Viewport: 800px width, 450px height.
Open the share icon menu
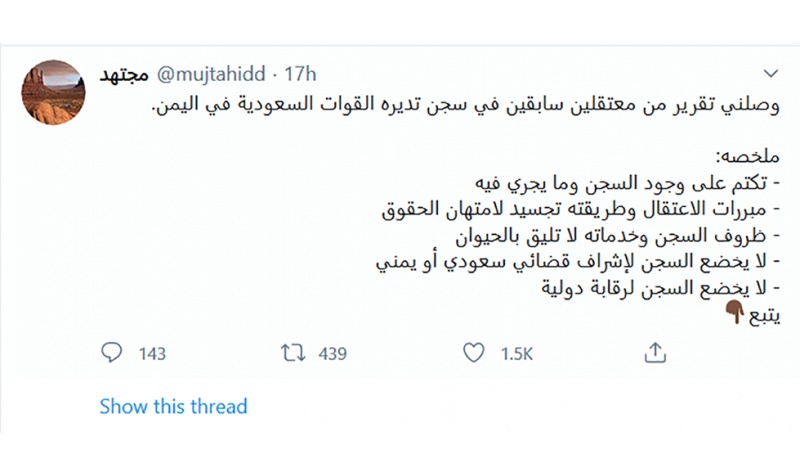click(x=656, y=353)
